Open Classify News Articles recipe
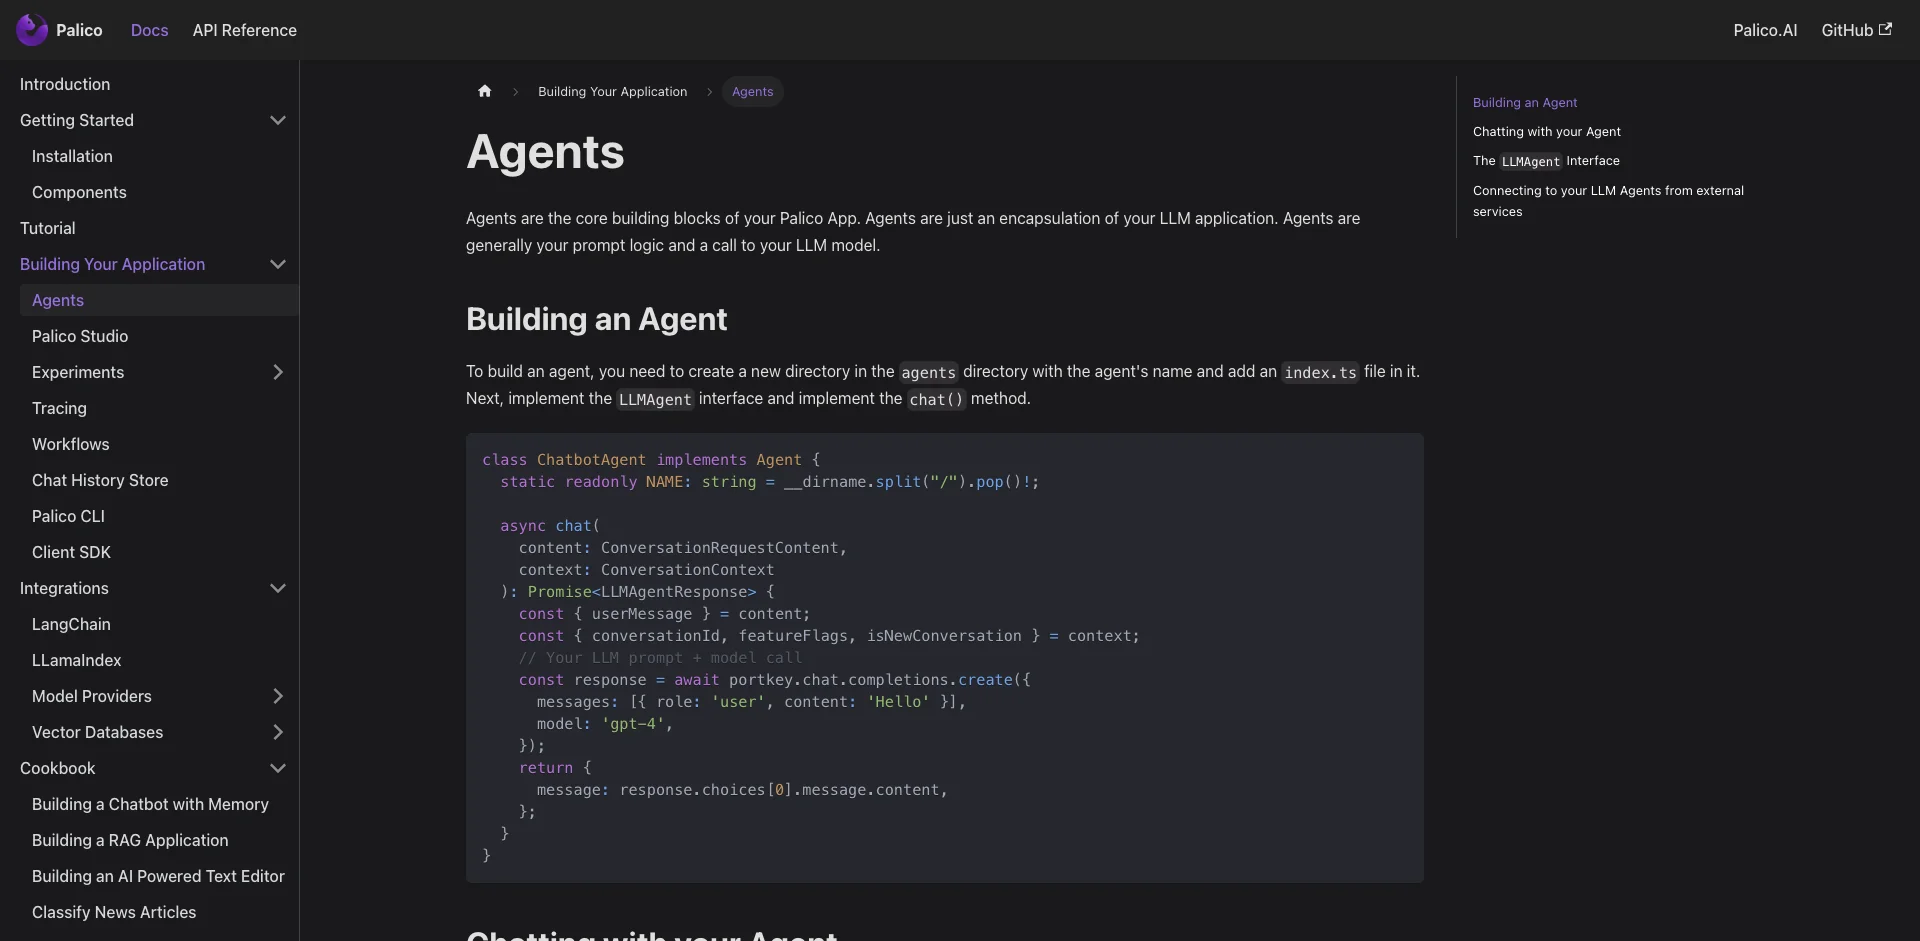Screen dimensions: 1920x941 114,912
